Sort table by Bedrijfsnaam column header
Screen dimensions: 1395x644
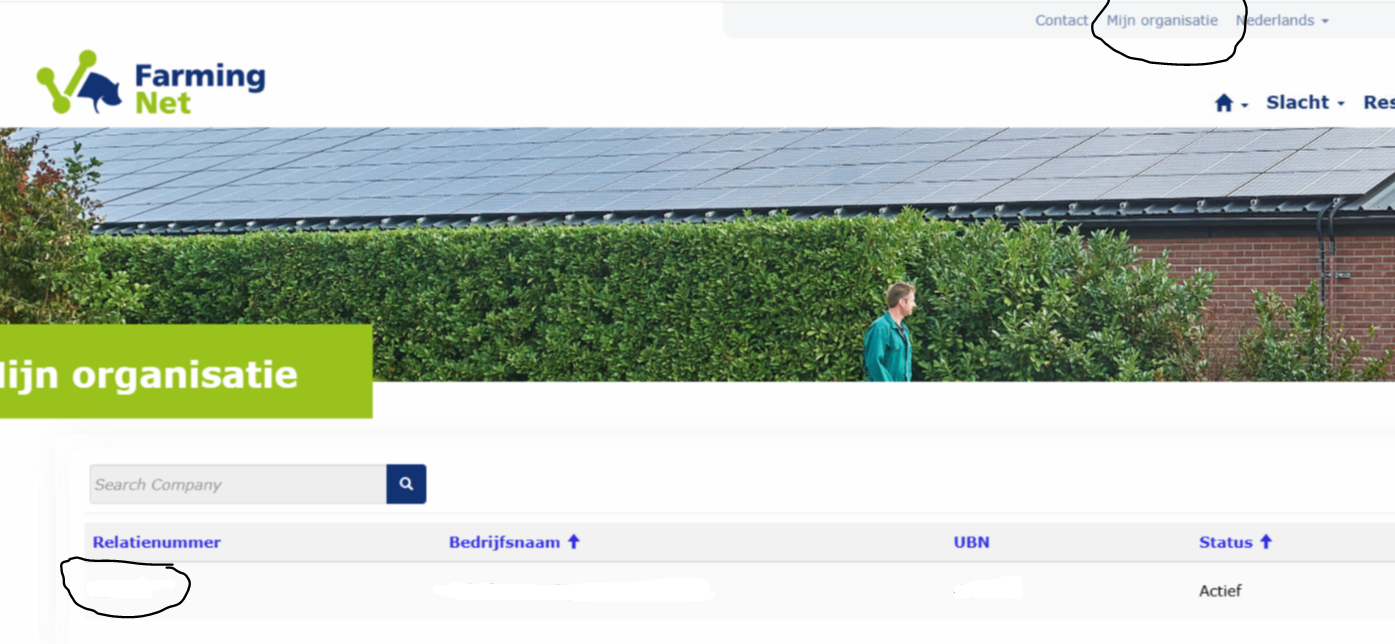coord(504,542)
